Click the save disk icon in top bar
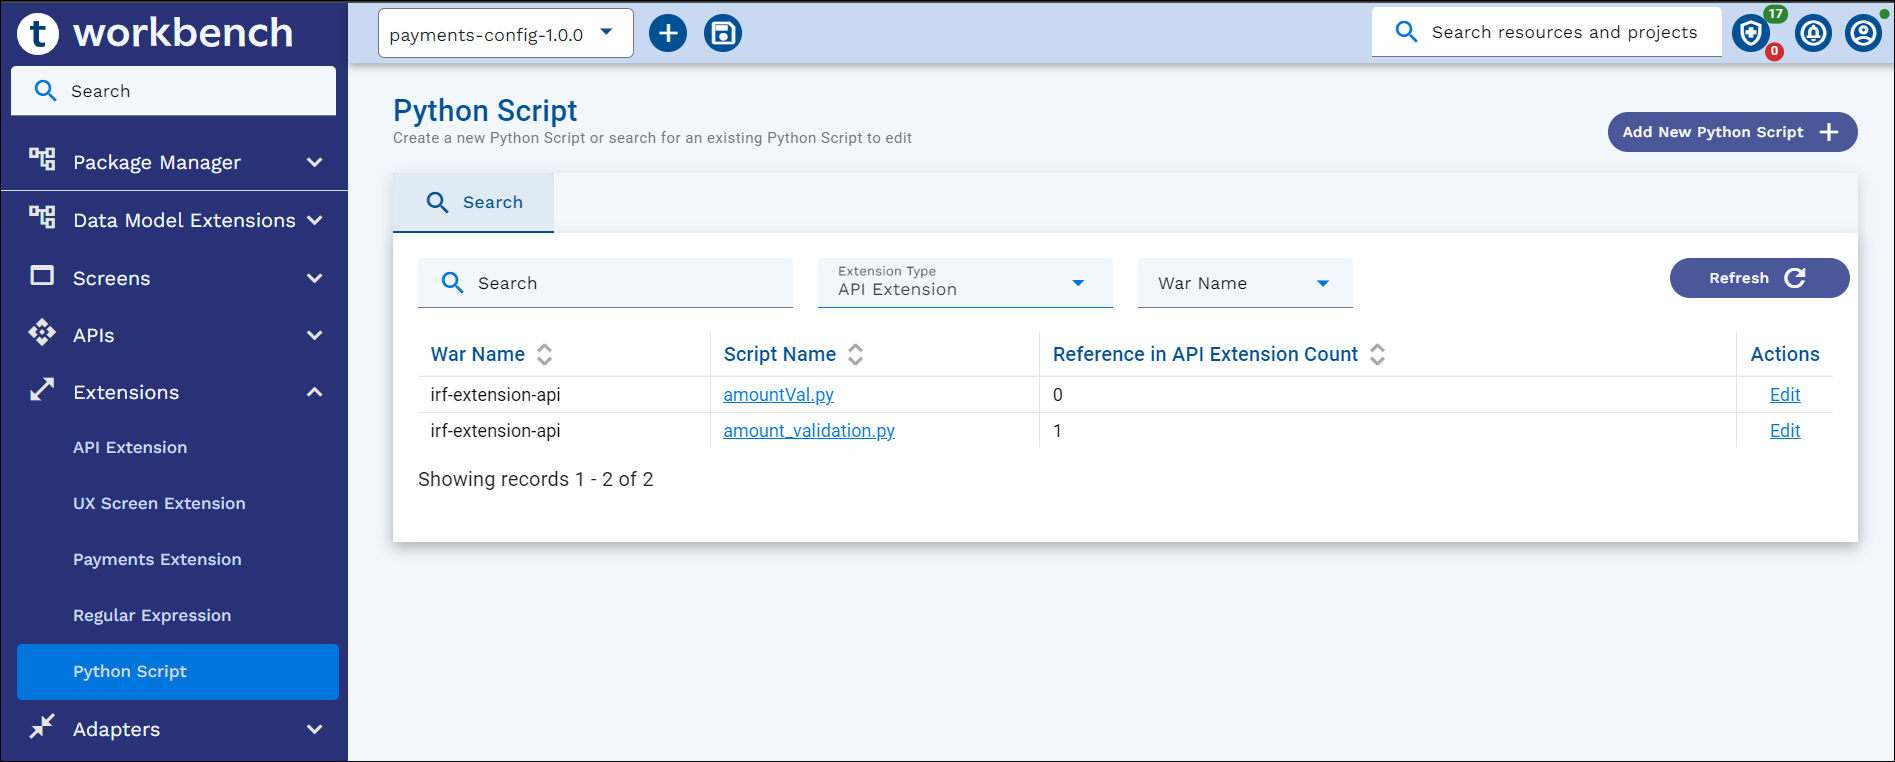1895x762 pixels. click(x=723, y=33)
